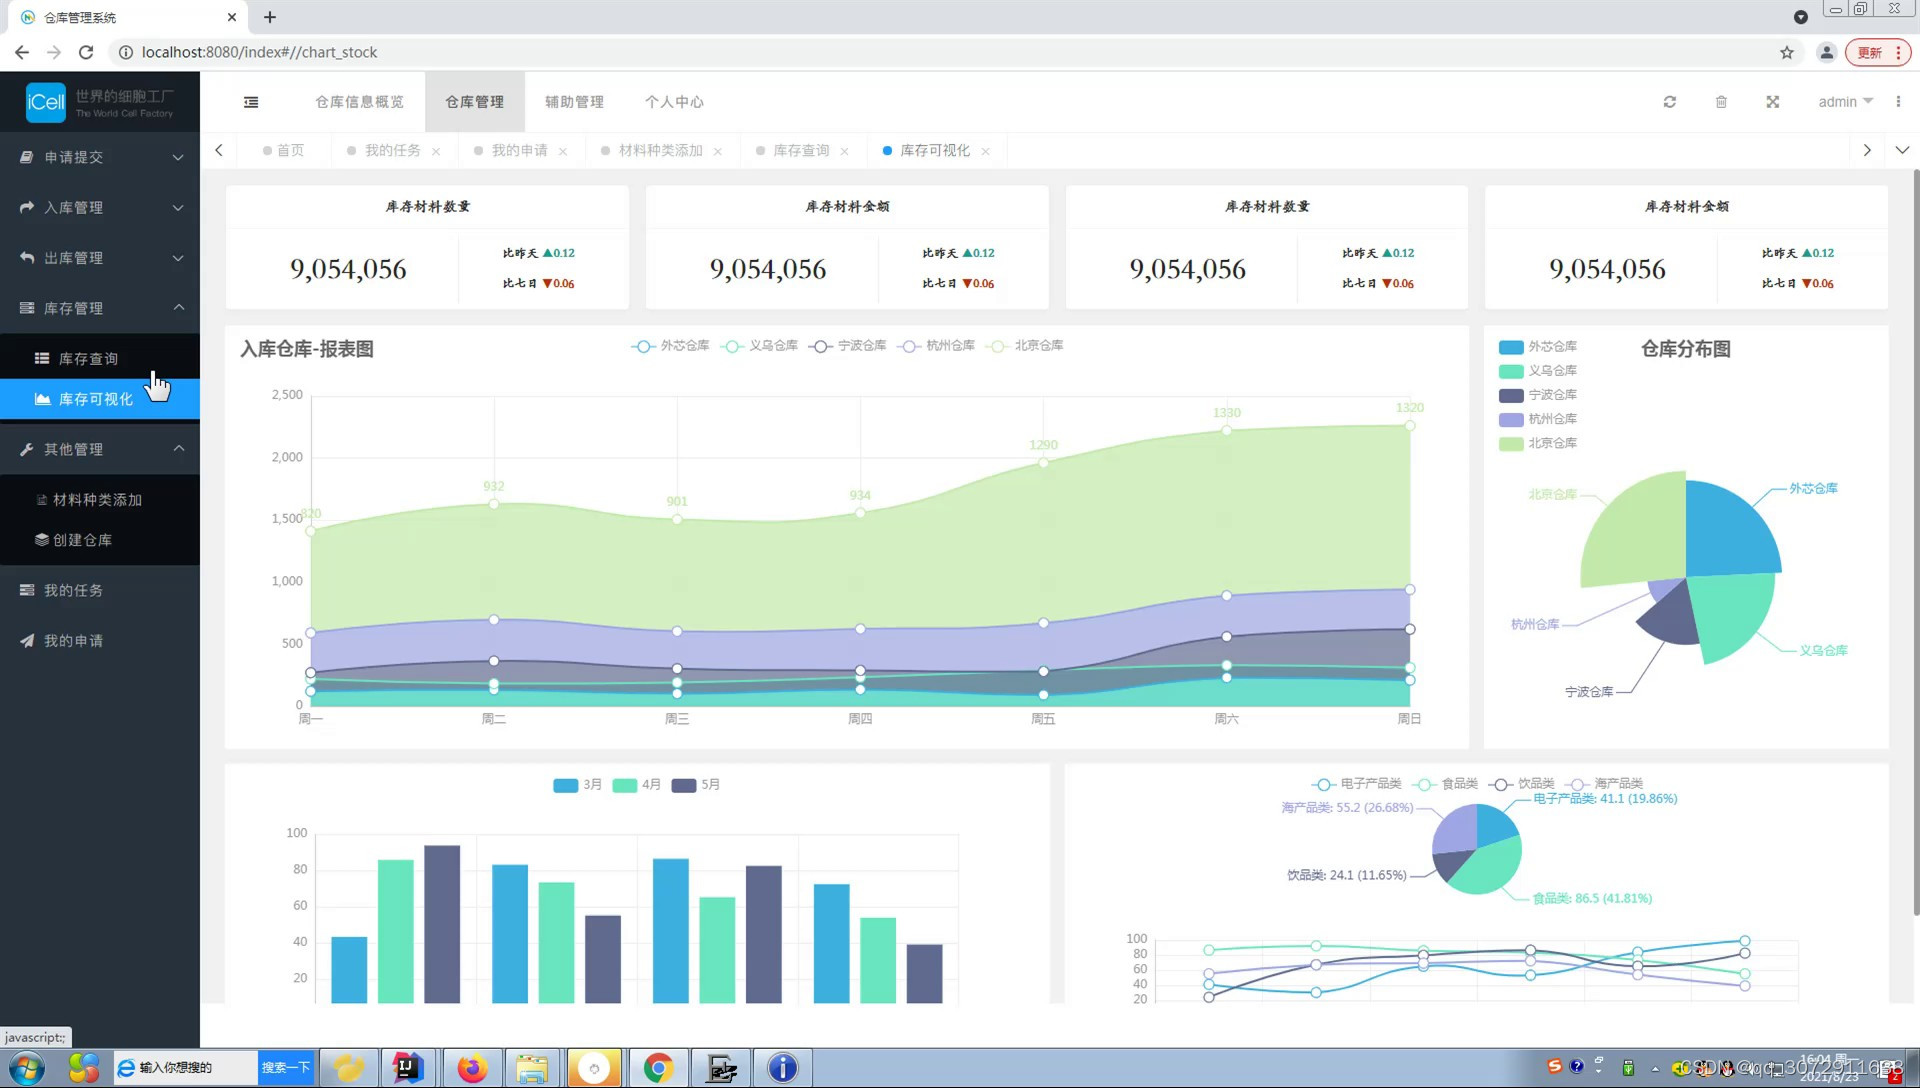Open the admin user dropdown
This screenshot has width=1920, height=1088.
pyautogui.click(x=1845, y=102)
